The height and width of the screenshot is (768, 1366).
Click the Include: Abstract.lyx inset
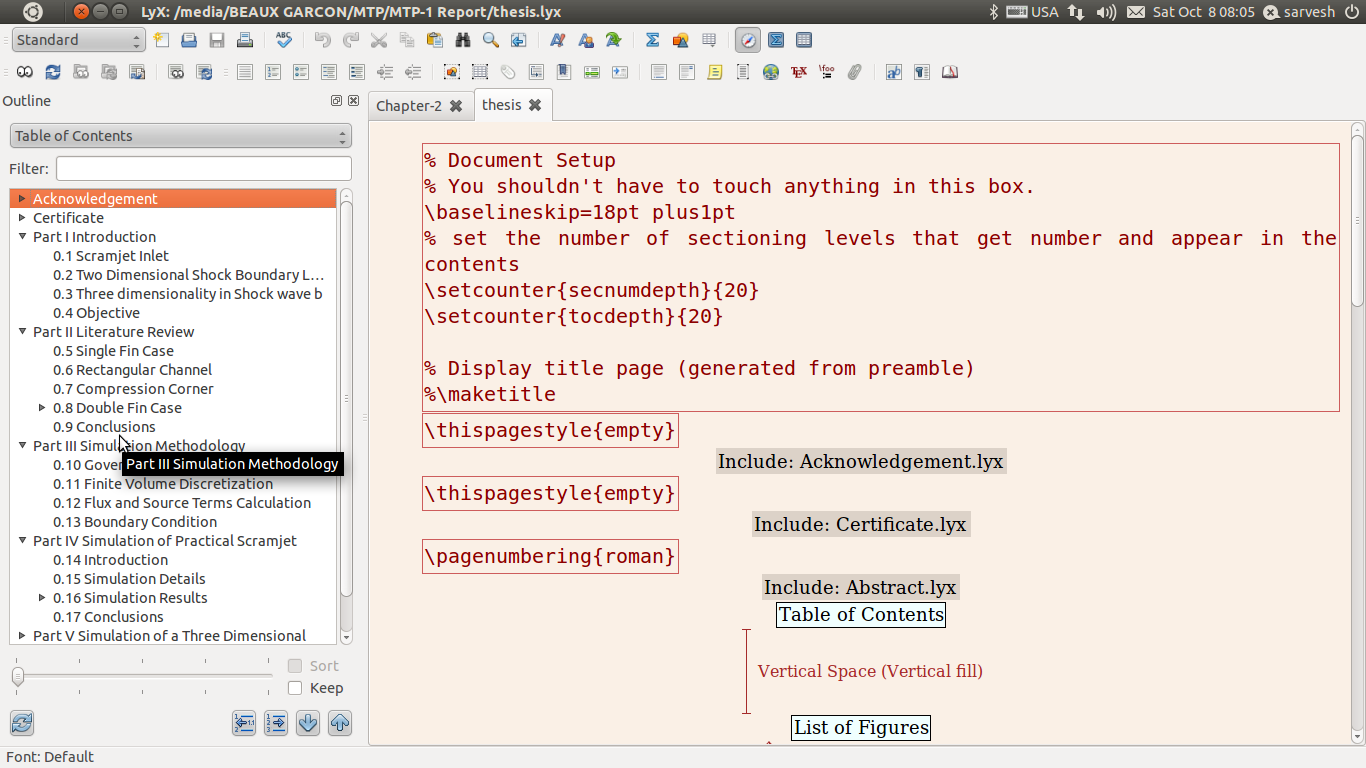click(860, 587)
